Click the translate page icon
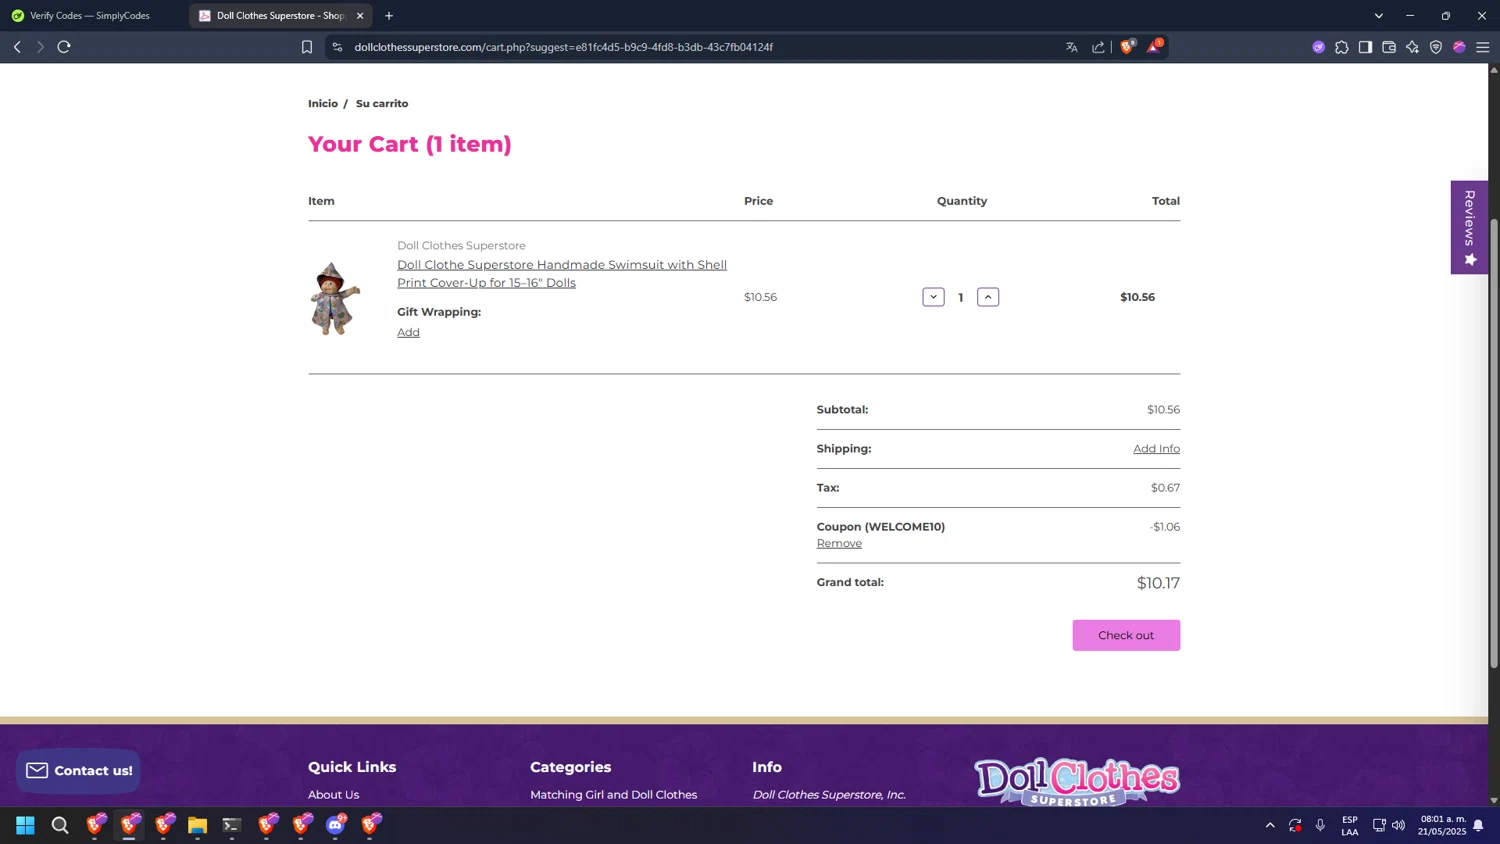1500x844 pixels. pyautogui.click(x=1072, y=47)
